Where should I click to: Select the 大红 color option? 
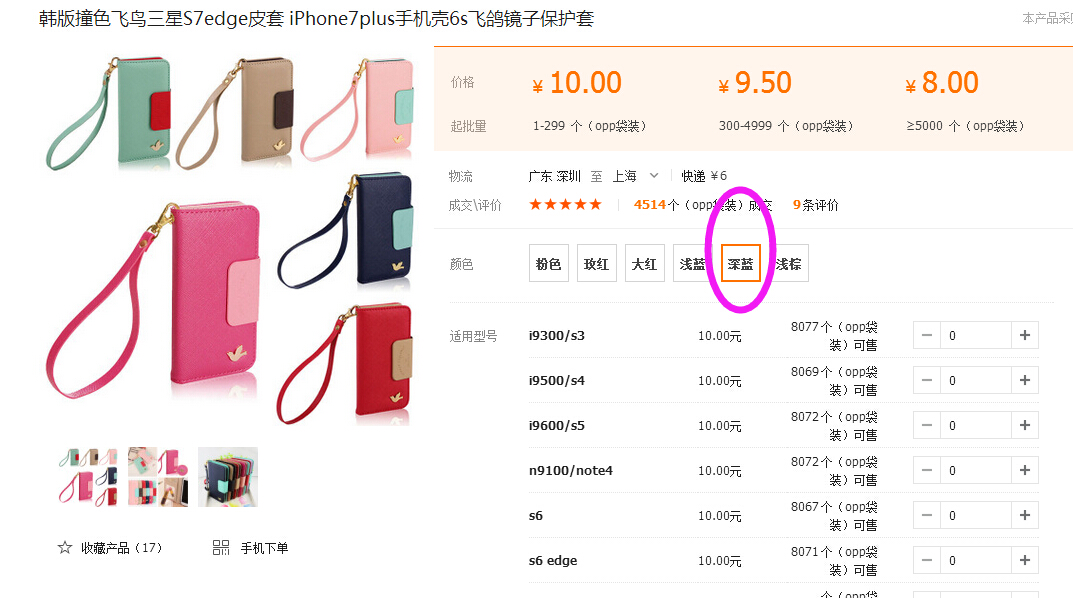pos(645,263)
